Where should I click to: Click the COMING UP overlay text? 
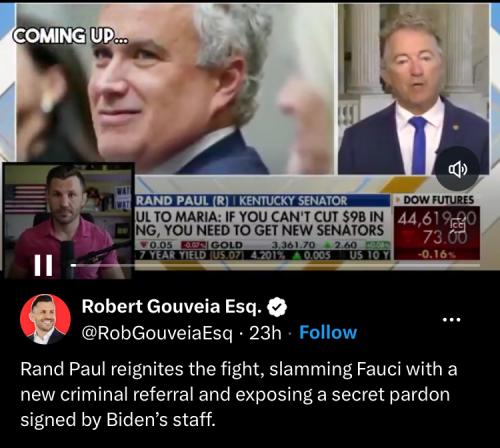click(x=70, y=36)
